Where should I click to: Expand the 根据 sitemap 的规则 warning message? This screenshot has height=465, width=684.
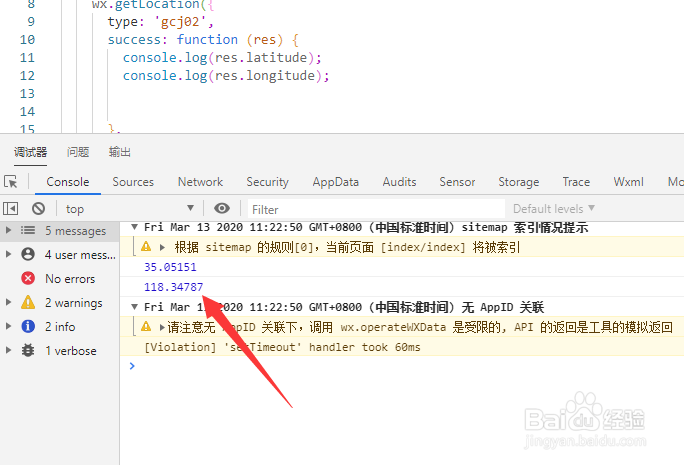click(x=162, y=247)
